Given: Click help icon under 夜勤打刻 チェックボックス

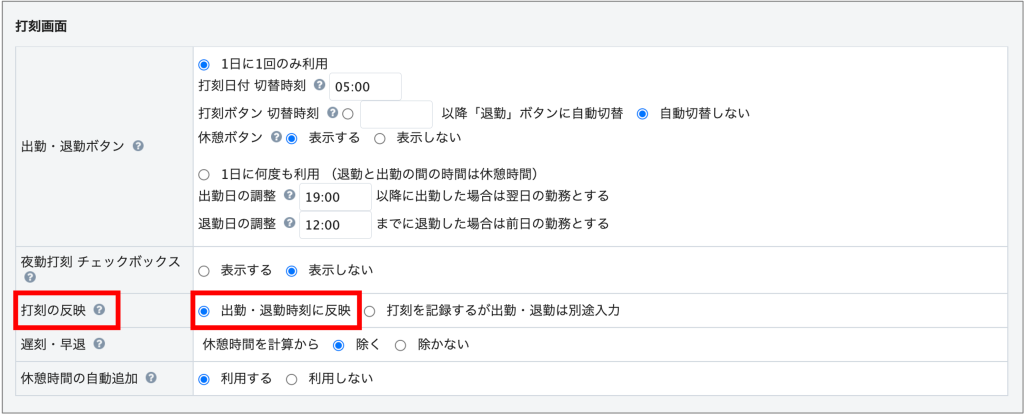Looking at the screenshot, I should click(29, 278).
